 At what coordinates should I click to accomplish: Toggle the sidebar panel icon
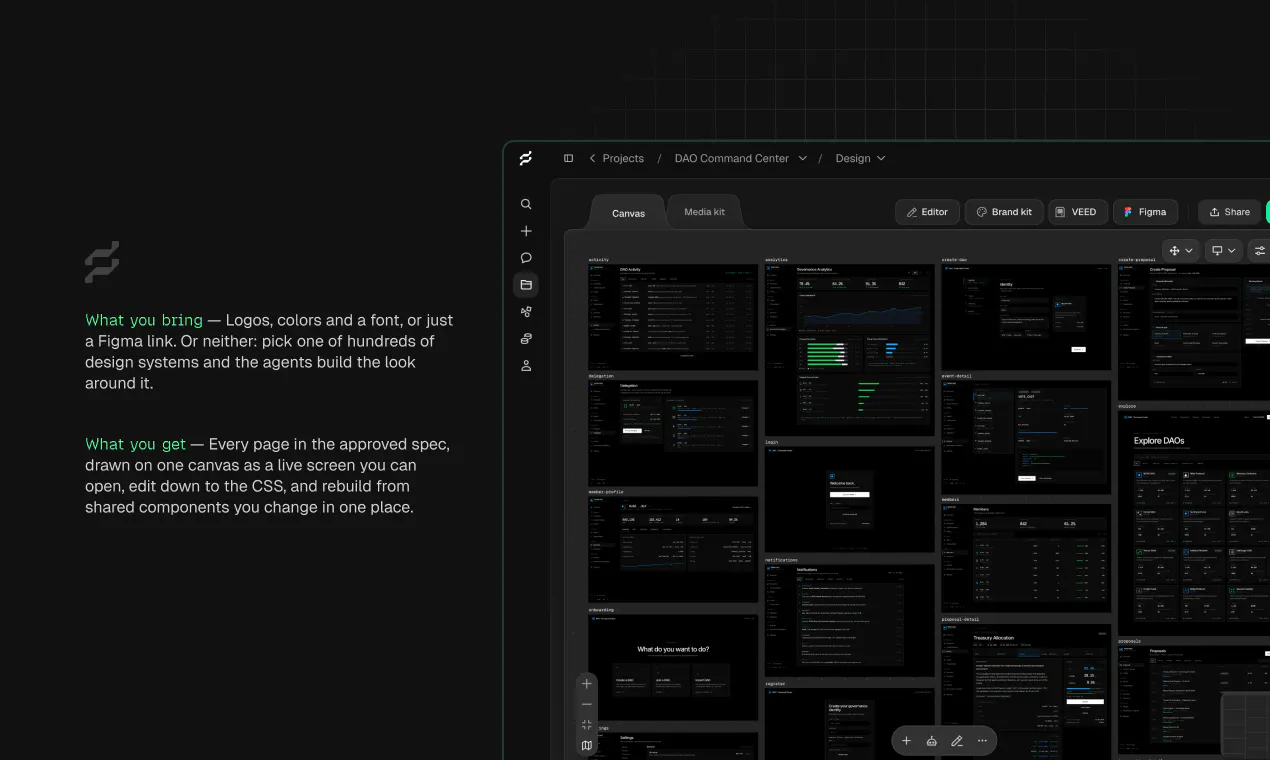point(569,158)
